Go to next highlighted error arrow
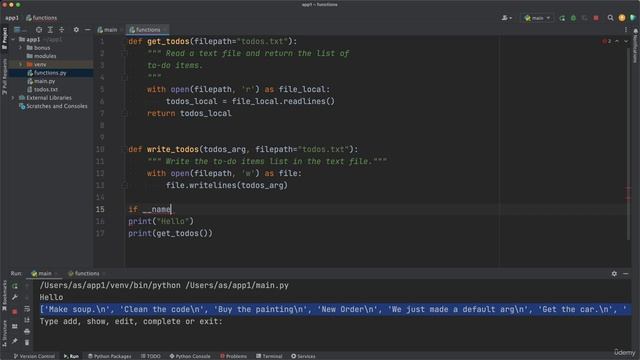Screen dimensions: 640x360 tap(626, 41)
